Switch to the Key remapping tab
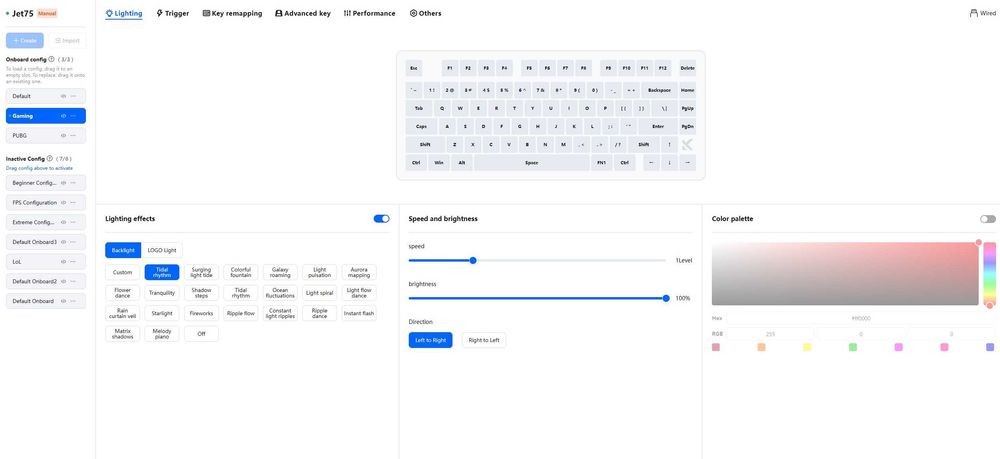The width and height of the screenshot is (1000, 459). [232, 13]
